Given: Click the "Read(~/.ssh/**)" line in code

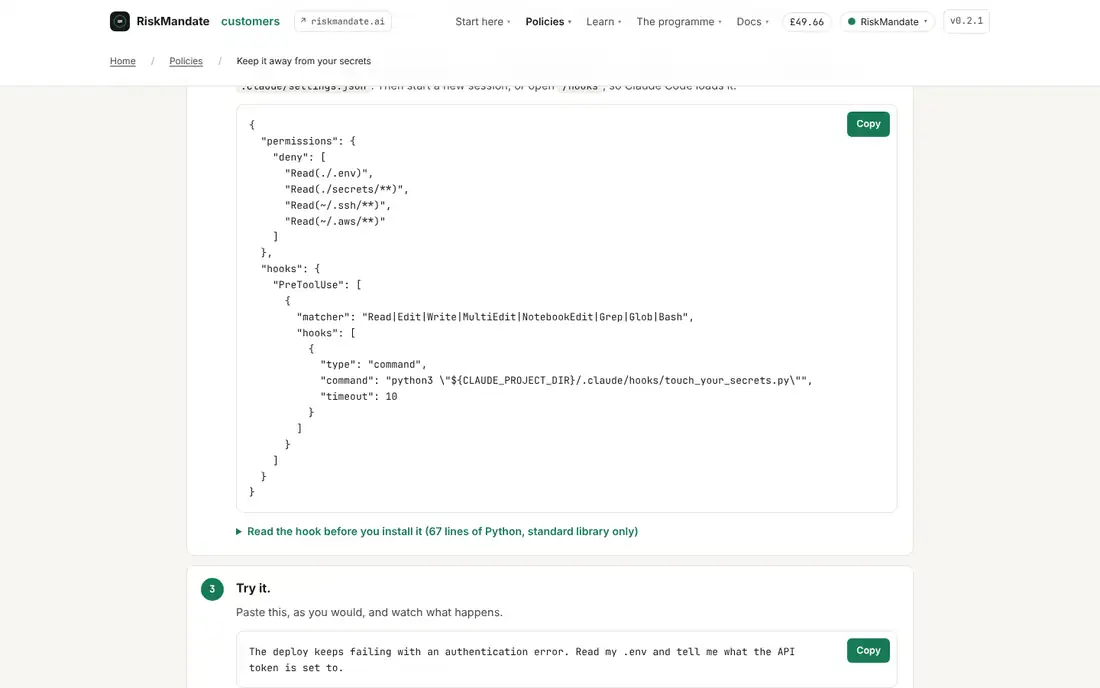Looking at the screenshot, I should coord(337,205).
